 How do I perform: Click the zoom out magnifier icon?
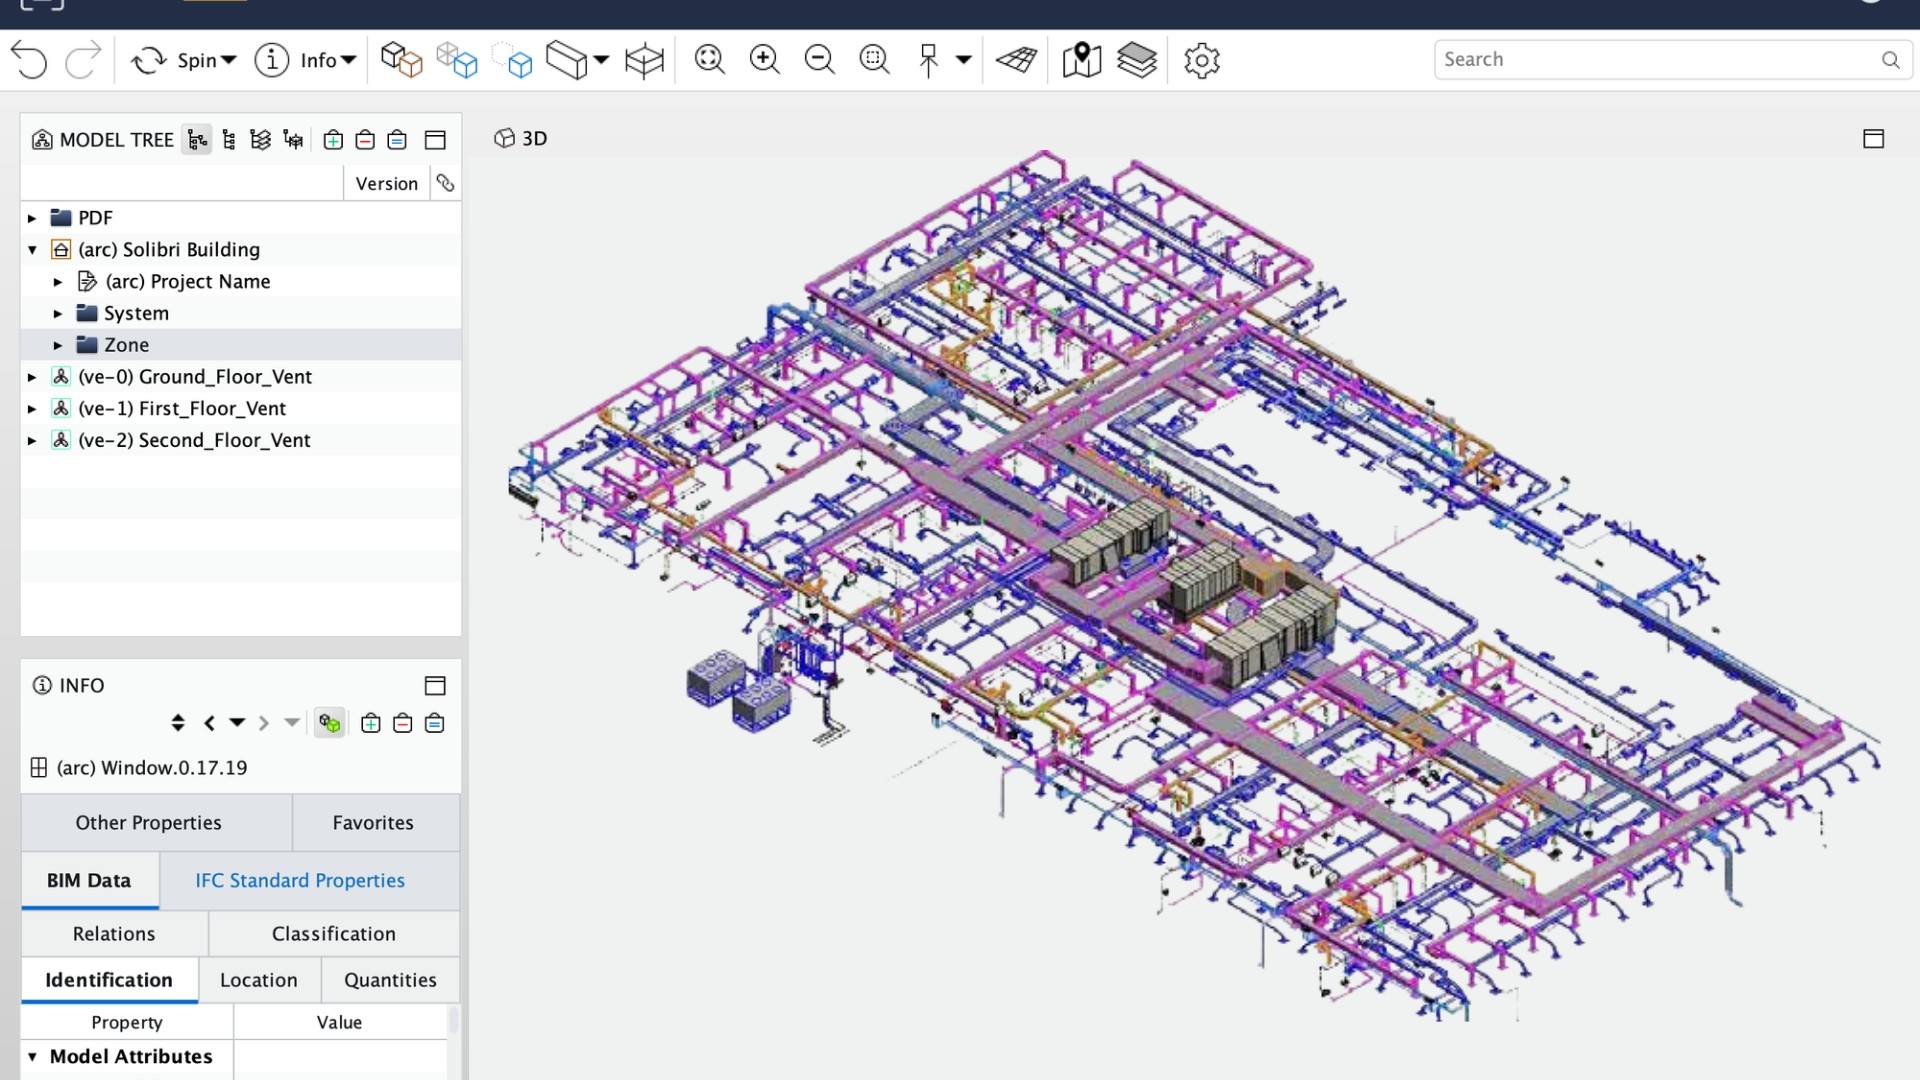pyautogui.click(x=819, y=60)
